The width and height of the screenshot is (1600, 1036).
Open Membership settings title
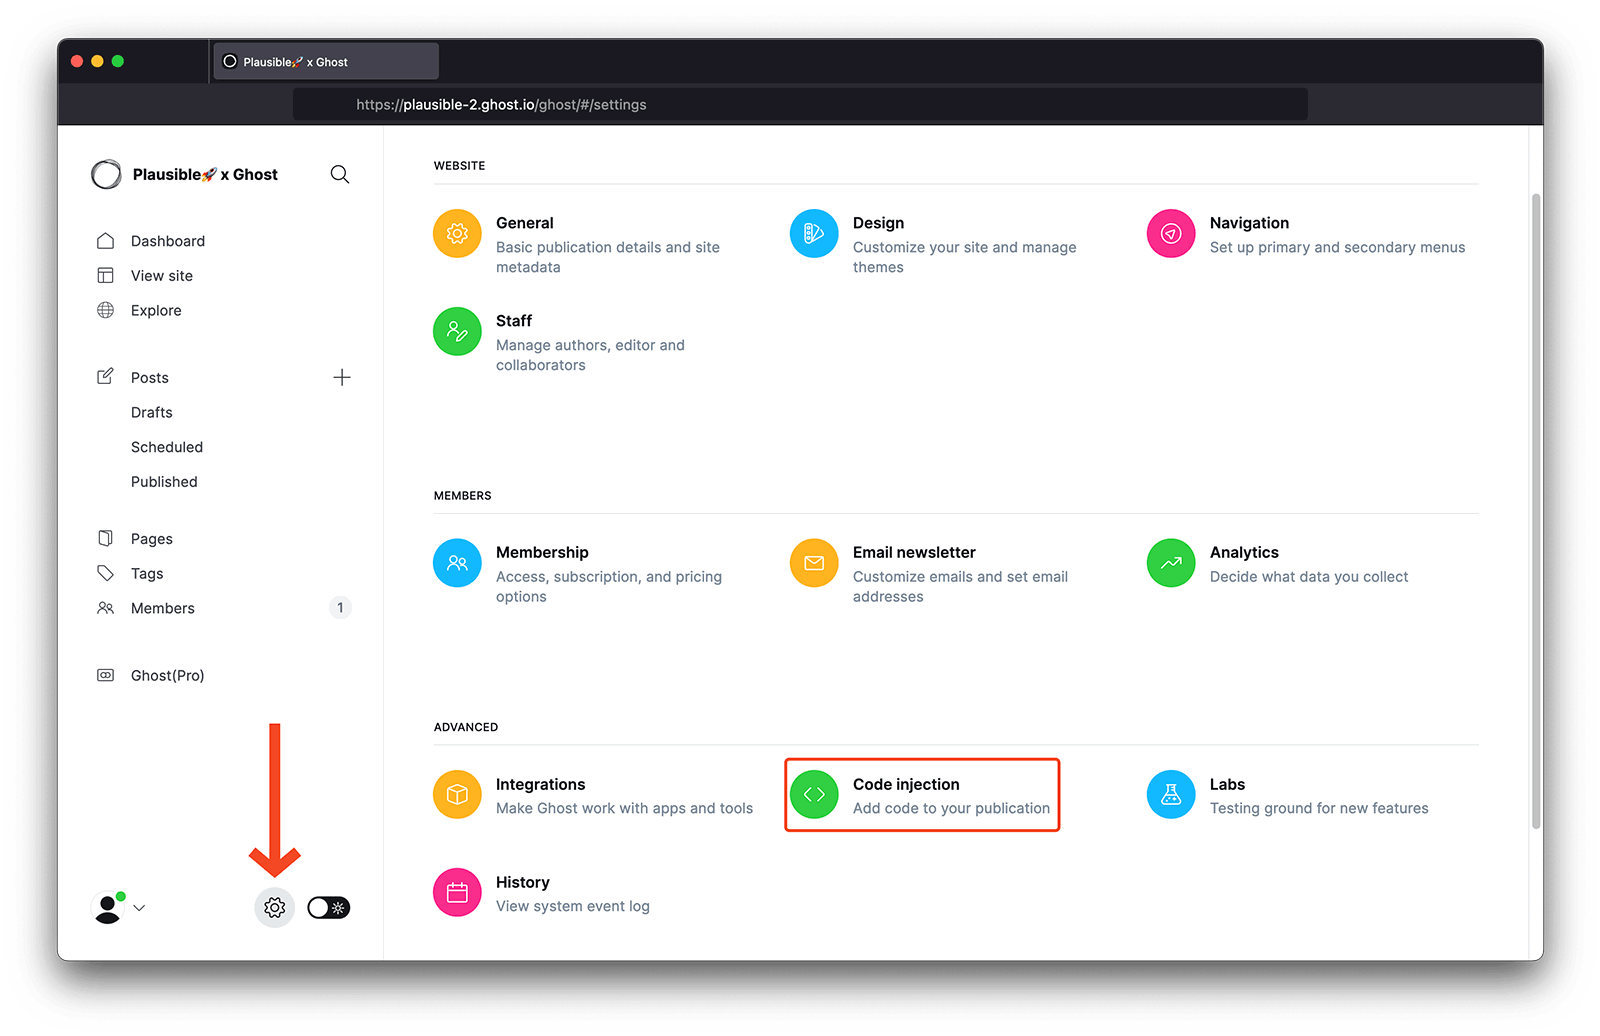click(542, 552)
